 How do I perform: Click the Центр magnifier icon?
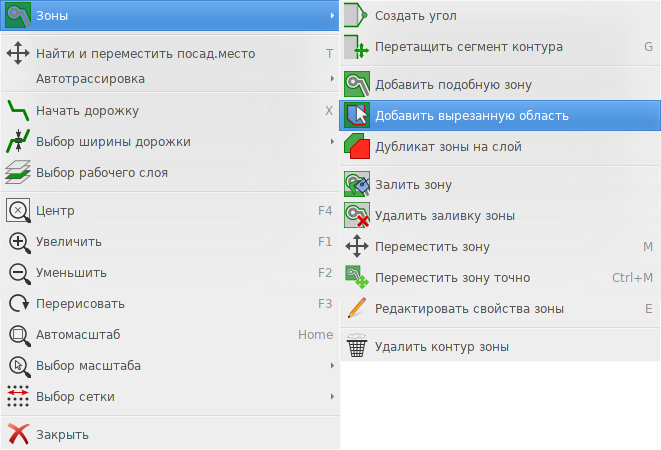point(18,210)
